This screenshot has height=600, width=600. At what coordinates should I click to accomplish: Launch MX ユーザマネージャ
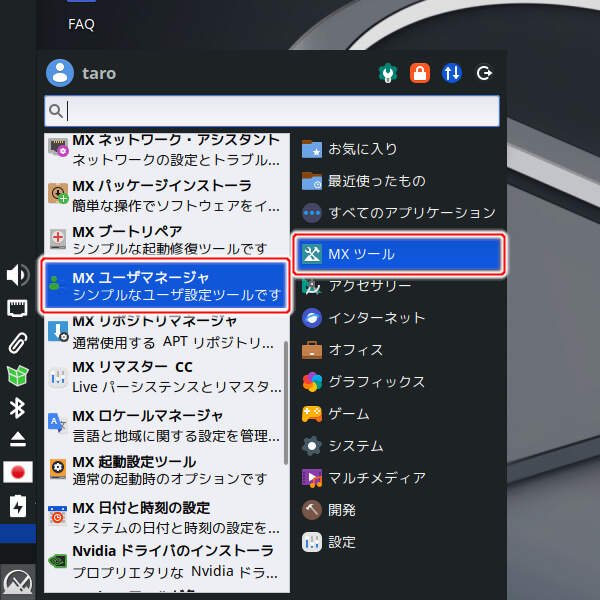(165, 285)
